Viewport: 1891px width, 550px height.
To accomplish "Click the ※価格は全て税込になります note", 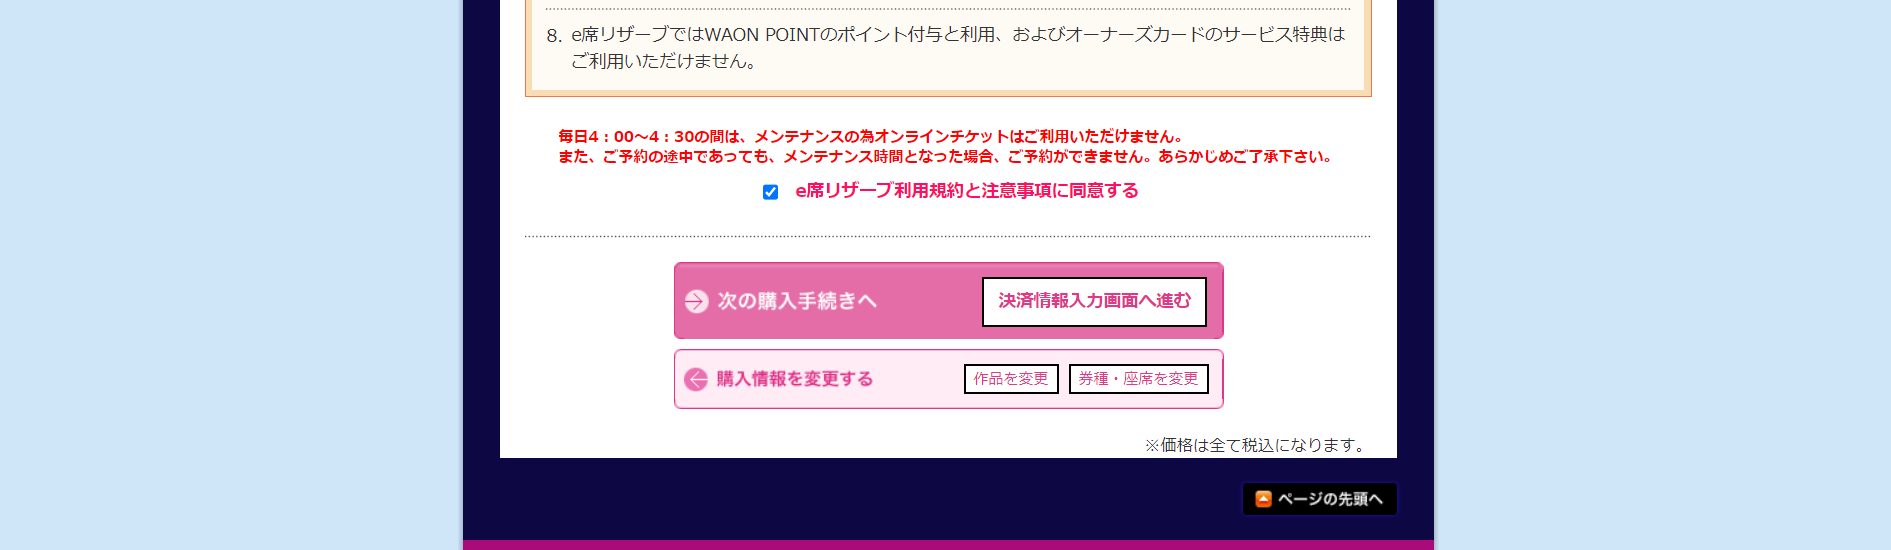I will (x=1257, y=445).
